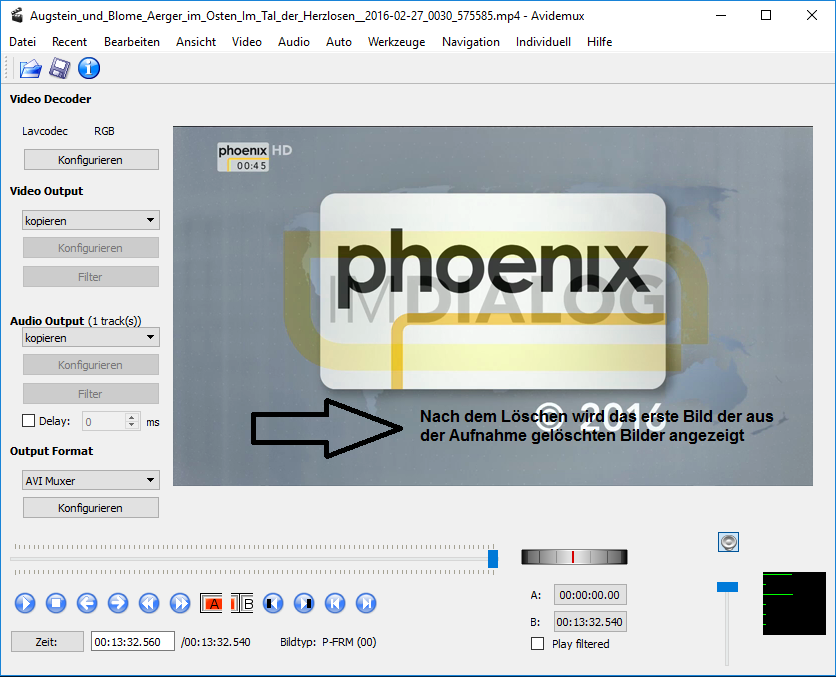Stop playback with the stop button
Screen dimensions: 836x677
tap(56, 603)
